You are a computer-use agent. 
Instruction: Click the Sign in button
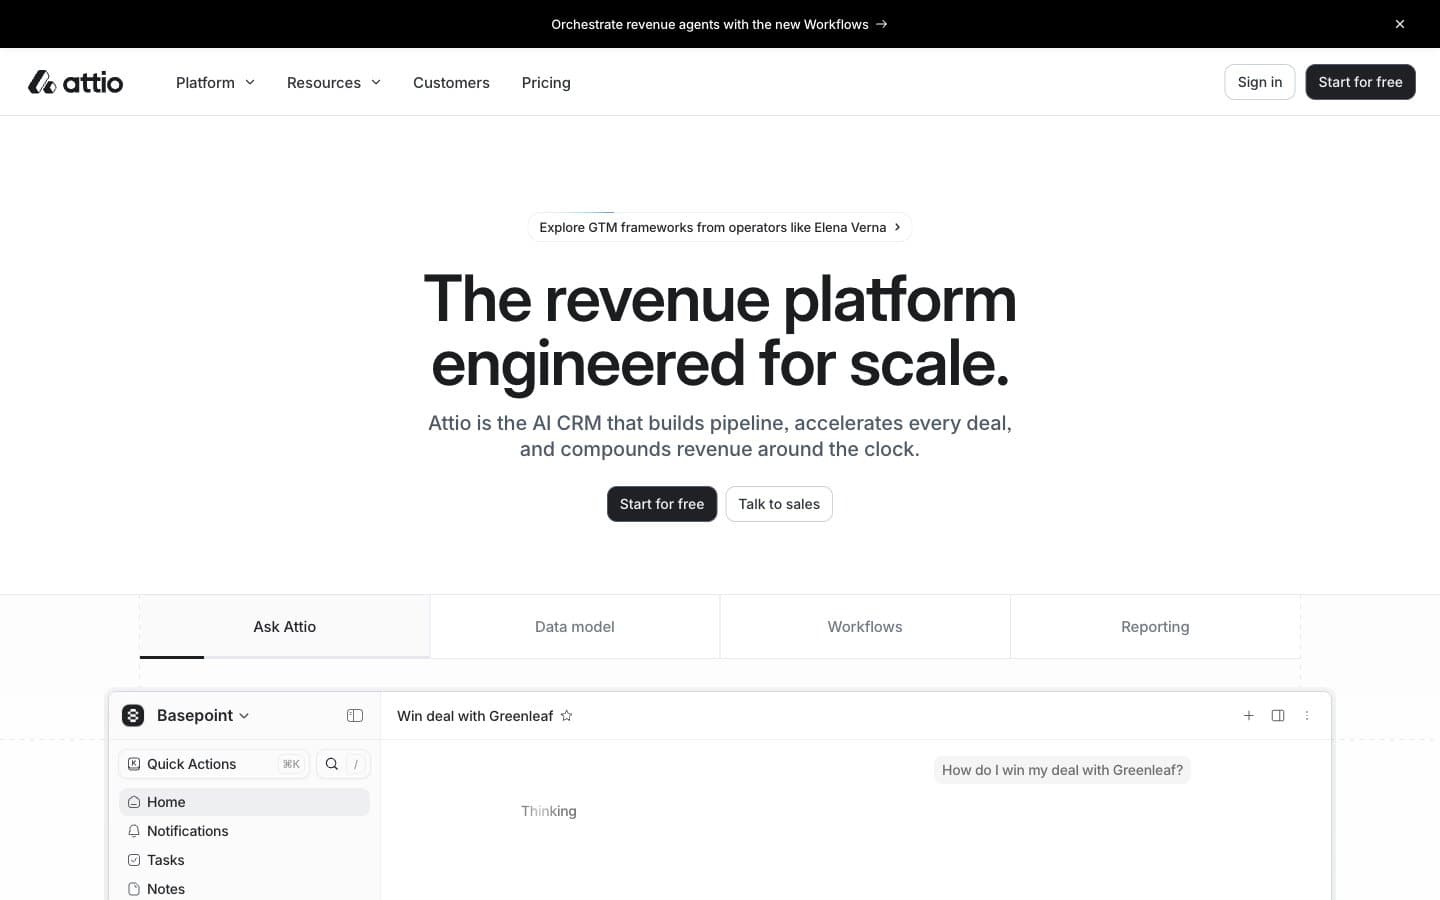tap(1259, 82)
